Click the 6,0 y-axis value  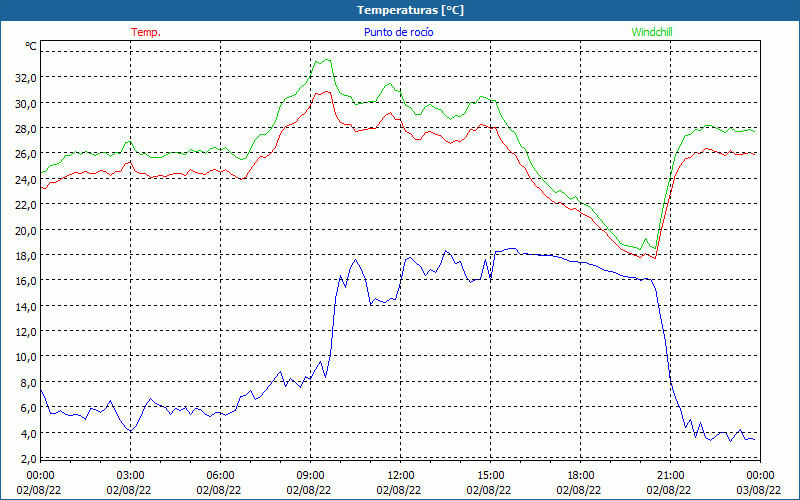[29, 408]
